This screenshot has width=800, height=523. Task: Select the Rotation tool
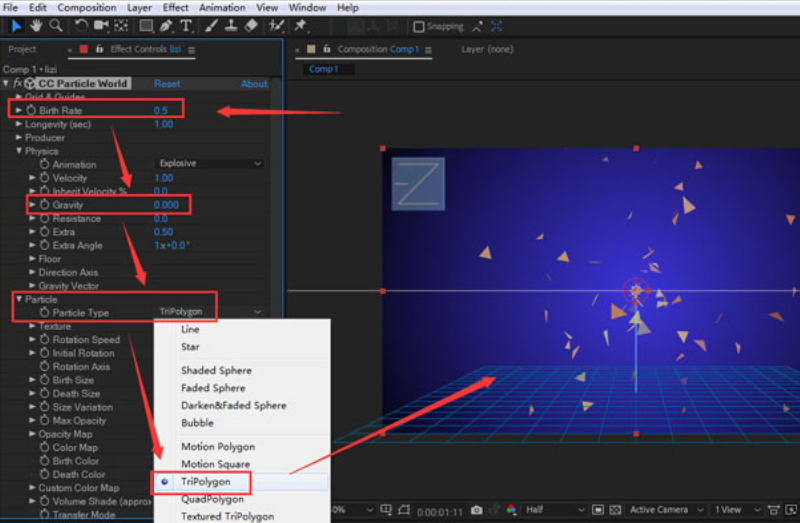pyautogui.click(x=81, y=26)
